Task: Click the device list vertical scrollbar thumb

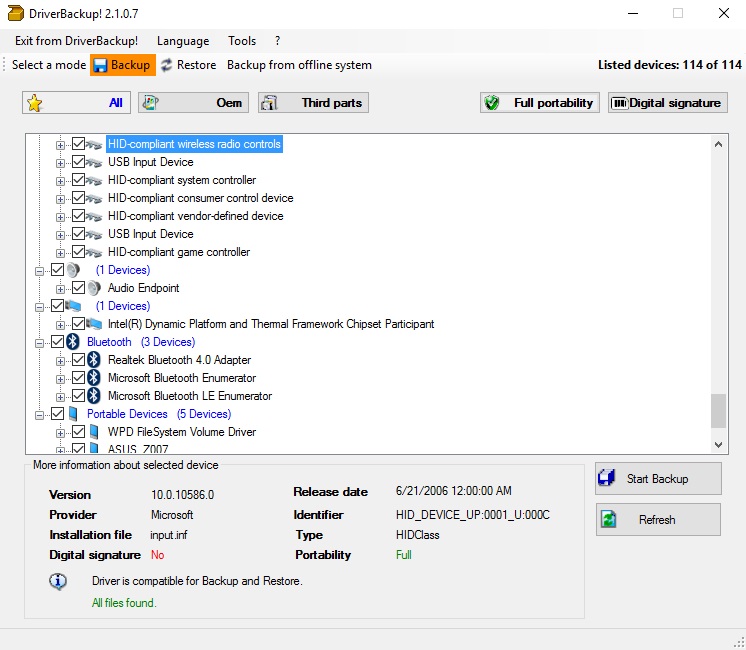Action: (718, 411)
